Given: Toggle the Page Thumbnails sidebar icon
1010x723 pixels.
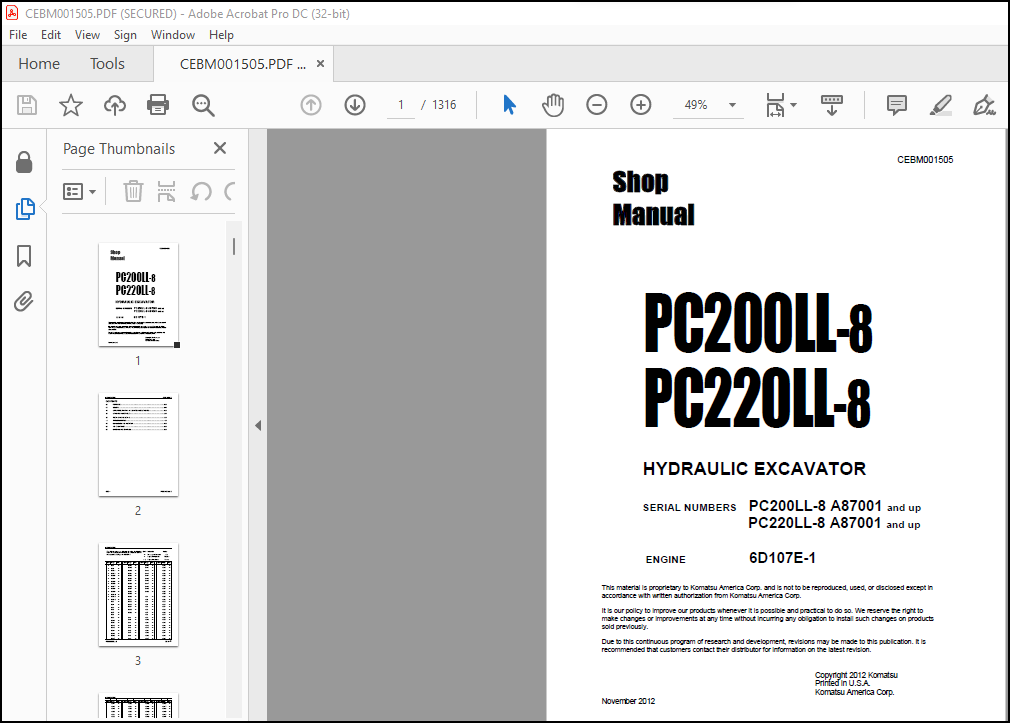Looking at the screenshot, I should tap(24, 209).
